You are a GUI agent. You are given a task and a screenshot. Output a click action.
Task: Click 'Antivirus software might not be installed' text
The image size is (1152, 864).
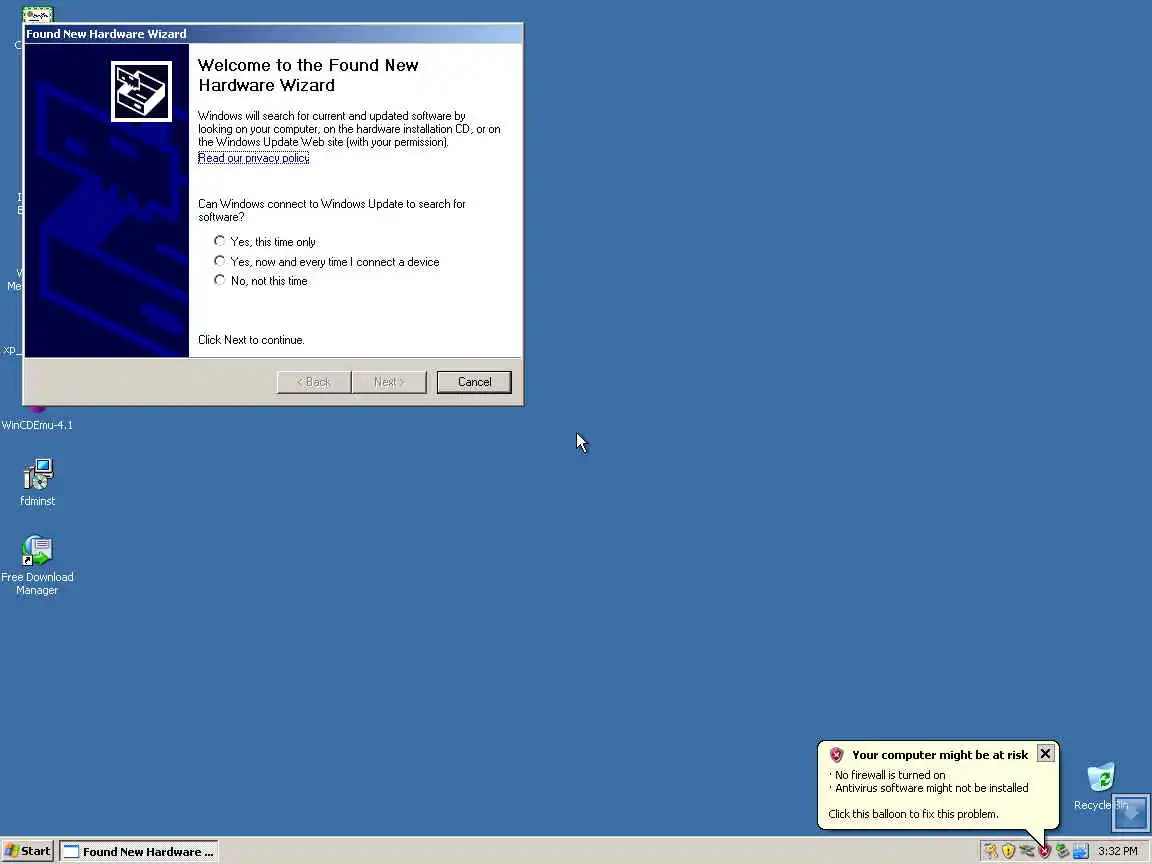pos(932,788)
